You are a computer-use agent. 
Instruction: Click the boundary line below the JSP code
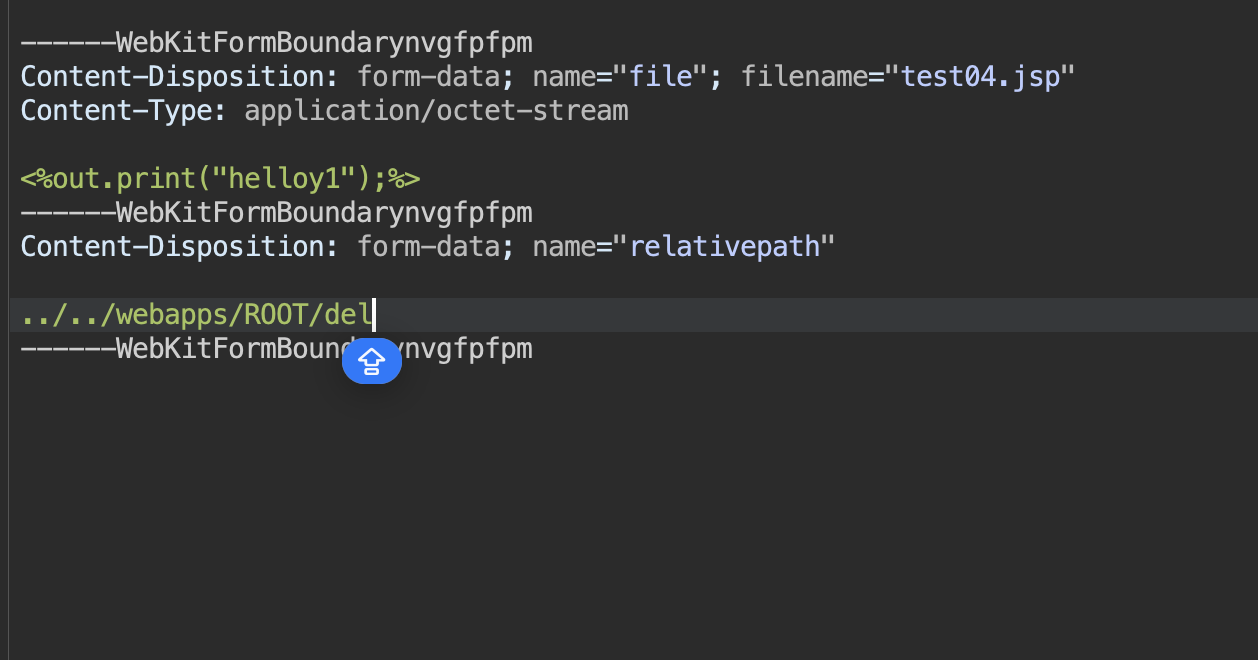pyautogui.click(x=276, y=213)
